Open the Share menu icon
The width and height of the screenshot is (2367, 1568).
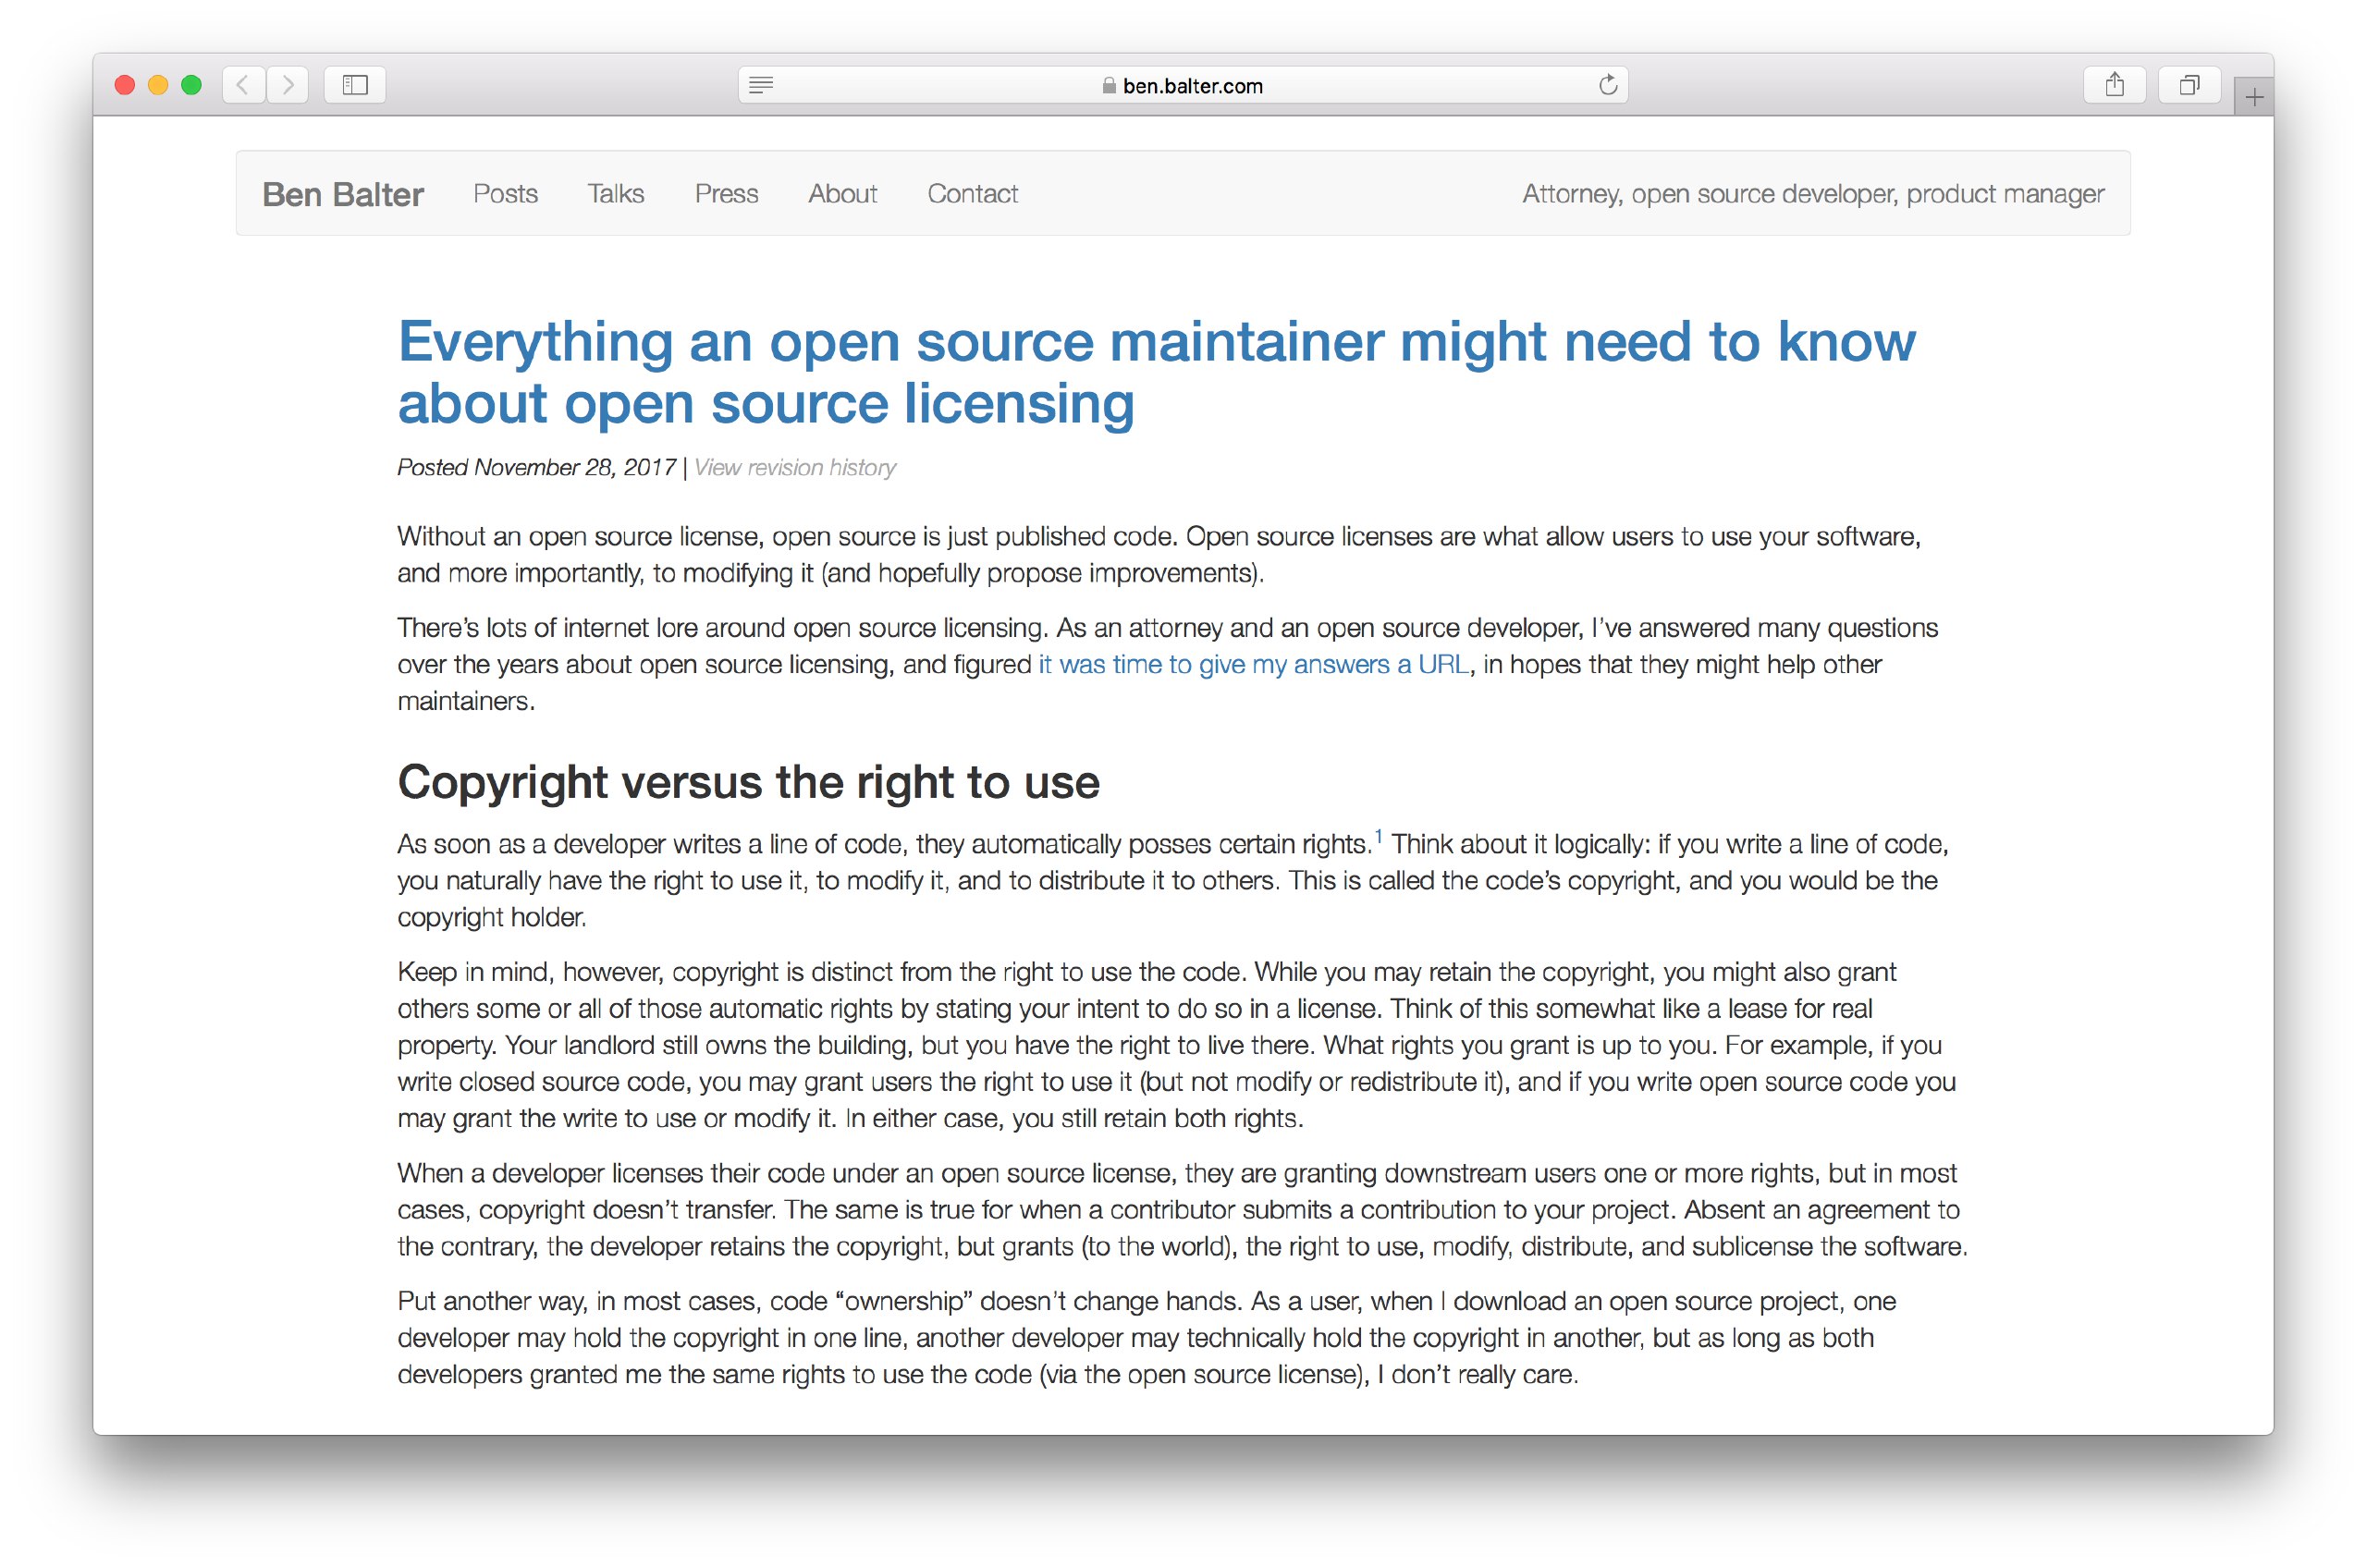(2114, 85)
